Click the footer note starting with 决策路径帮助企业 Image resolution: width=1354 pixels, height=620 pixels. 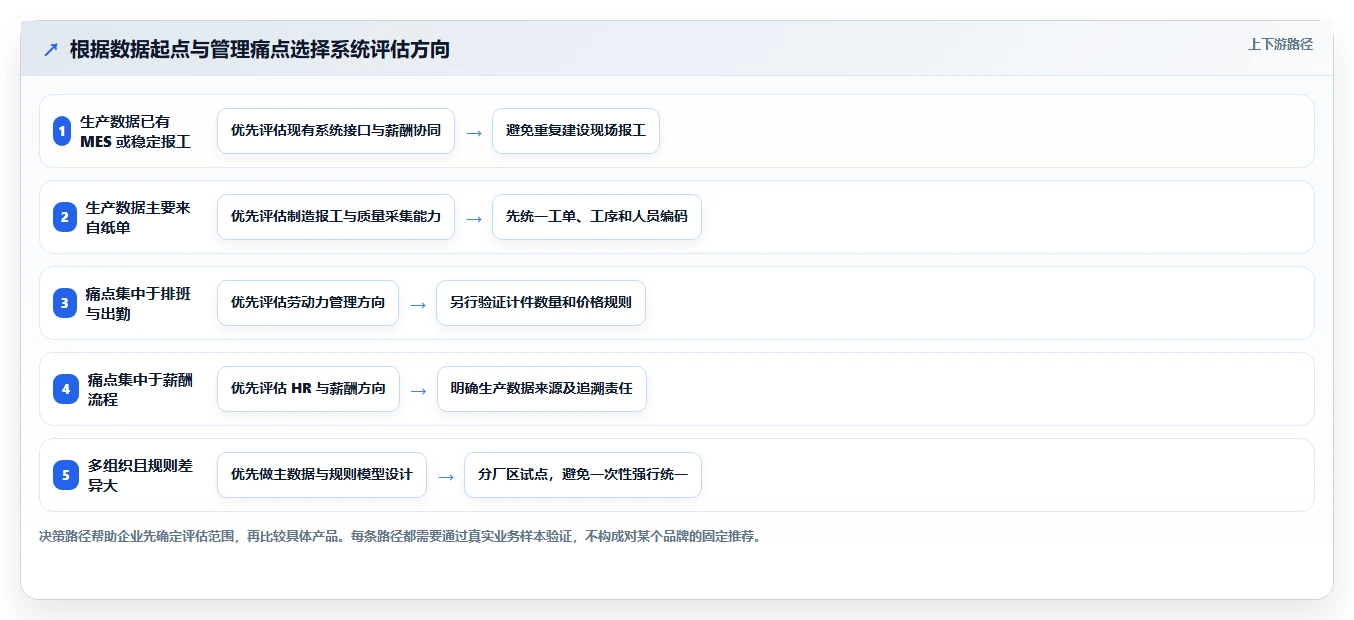[x=401, y=536]
